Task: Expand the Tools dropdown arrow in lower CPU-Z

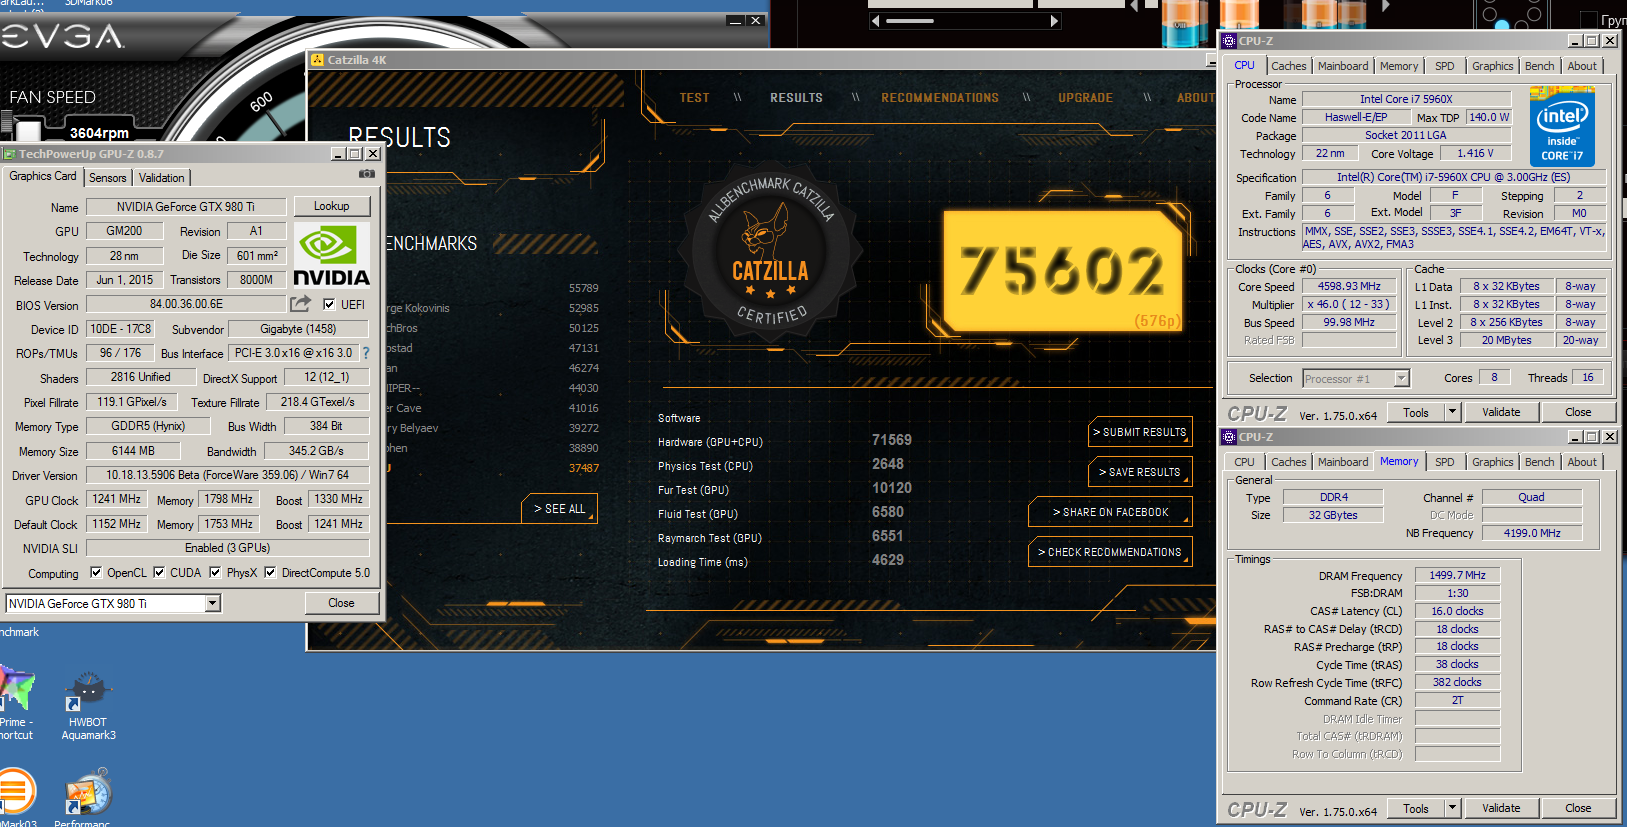Action: (1452, 808)
